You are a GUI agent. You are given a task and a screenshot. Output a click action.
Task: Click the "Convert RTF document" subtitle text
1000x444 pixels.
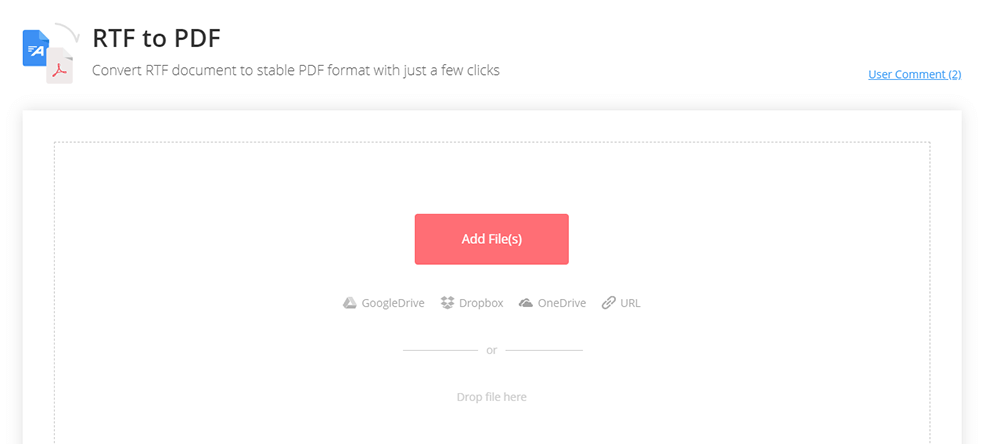(295, 71)
